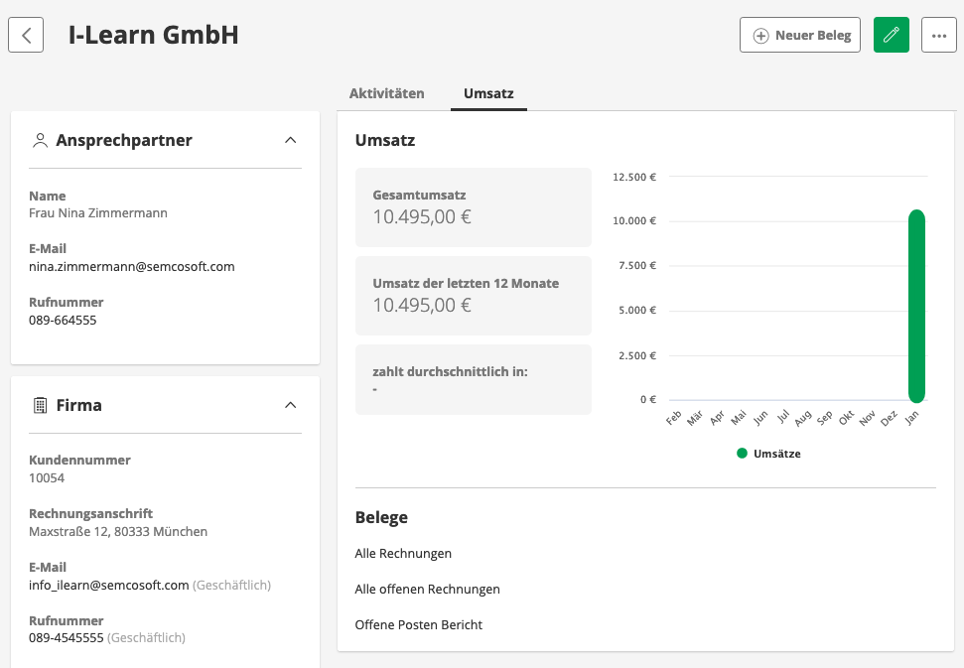The height and width of the screenshot is (668, 964).
Task: Open the Alle Rechnungen link
Action: (403, 554)
